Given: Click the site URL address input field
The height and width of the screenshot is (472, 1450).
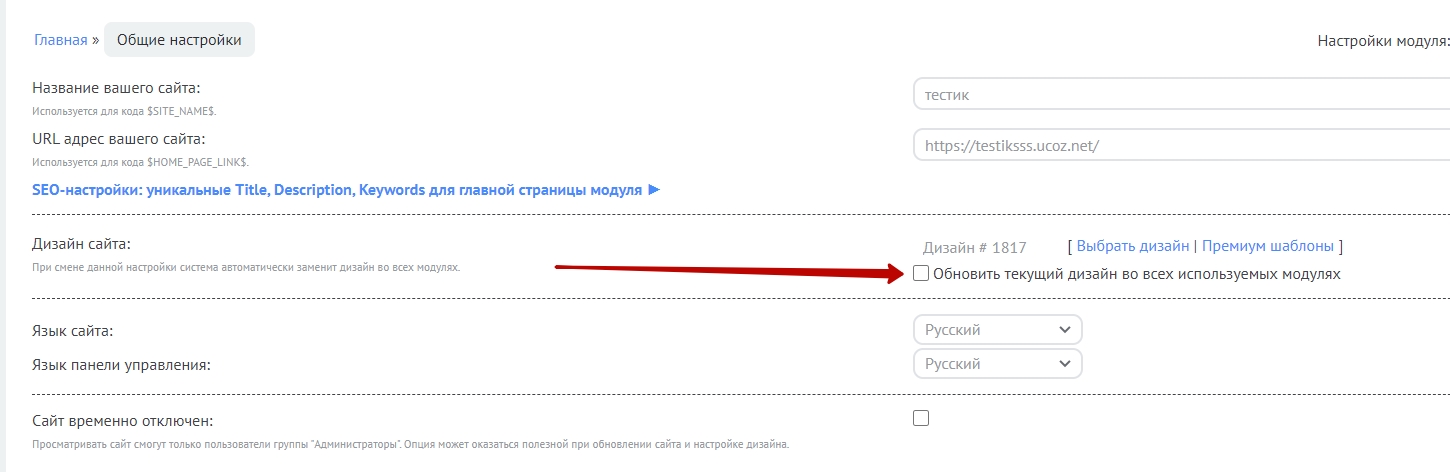Looking at the screenshot, I should 1180,145.
